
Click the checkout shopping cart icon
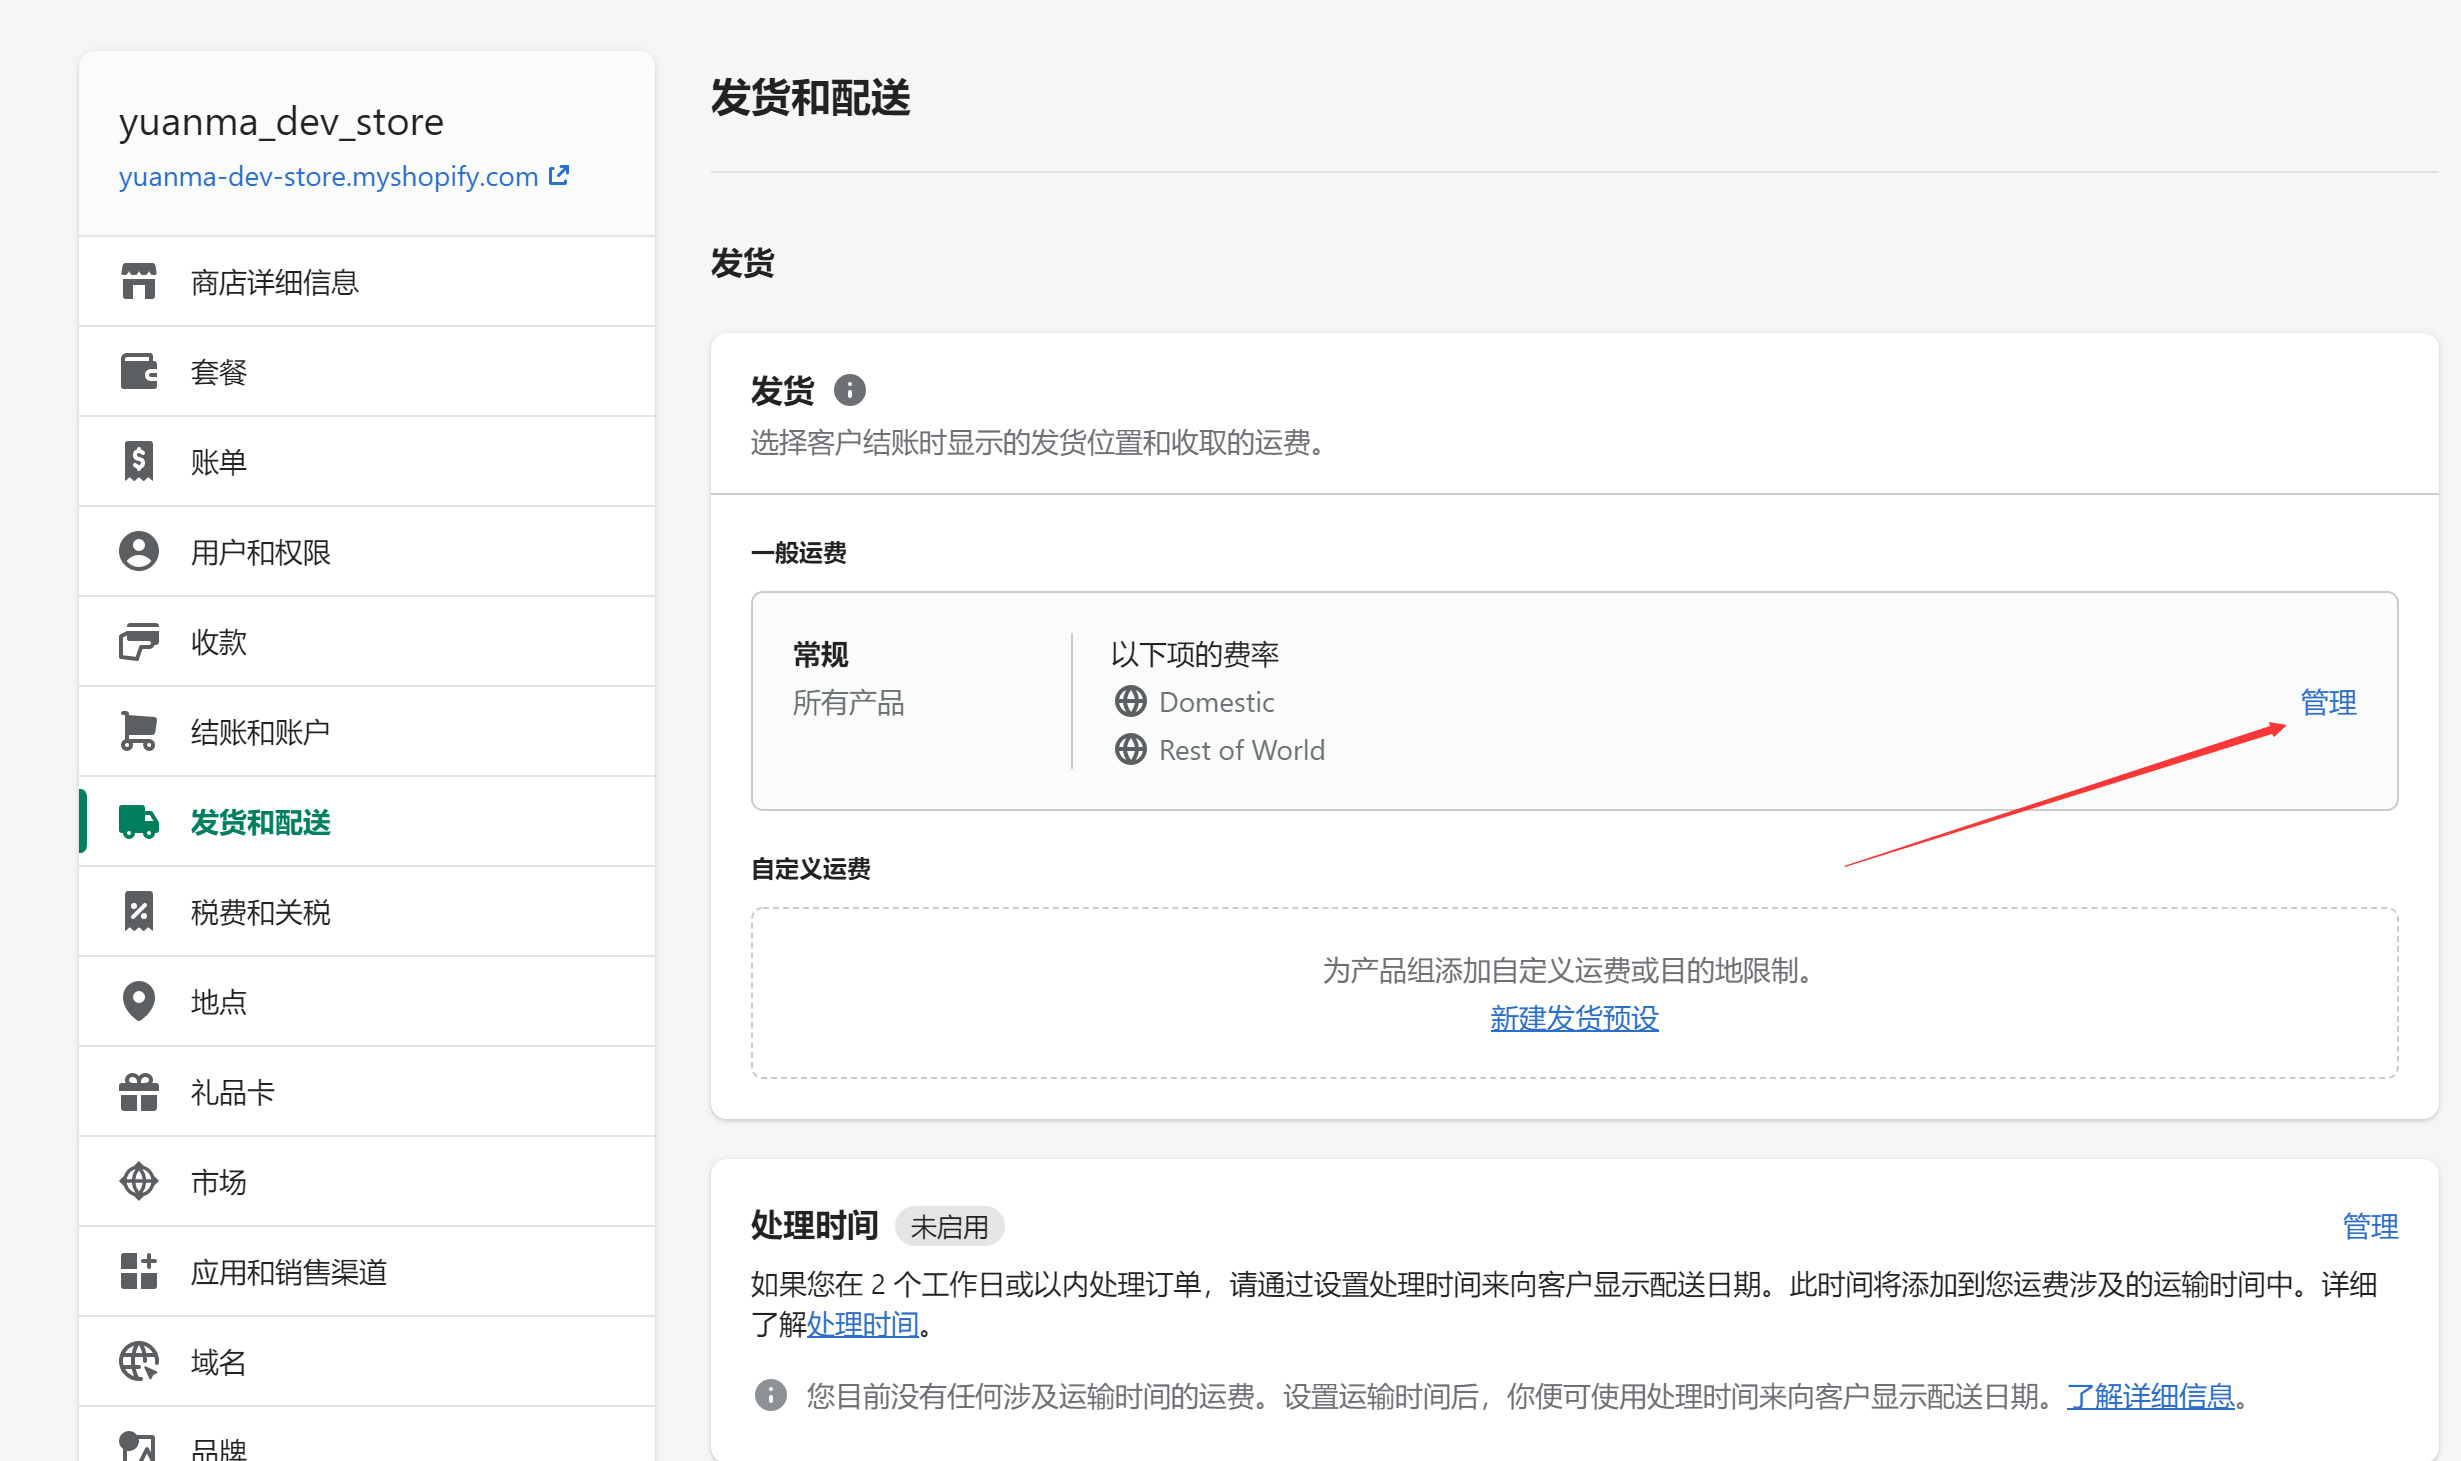point(139,731)
